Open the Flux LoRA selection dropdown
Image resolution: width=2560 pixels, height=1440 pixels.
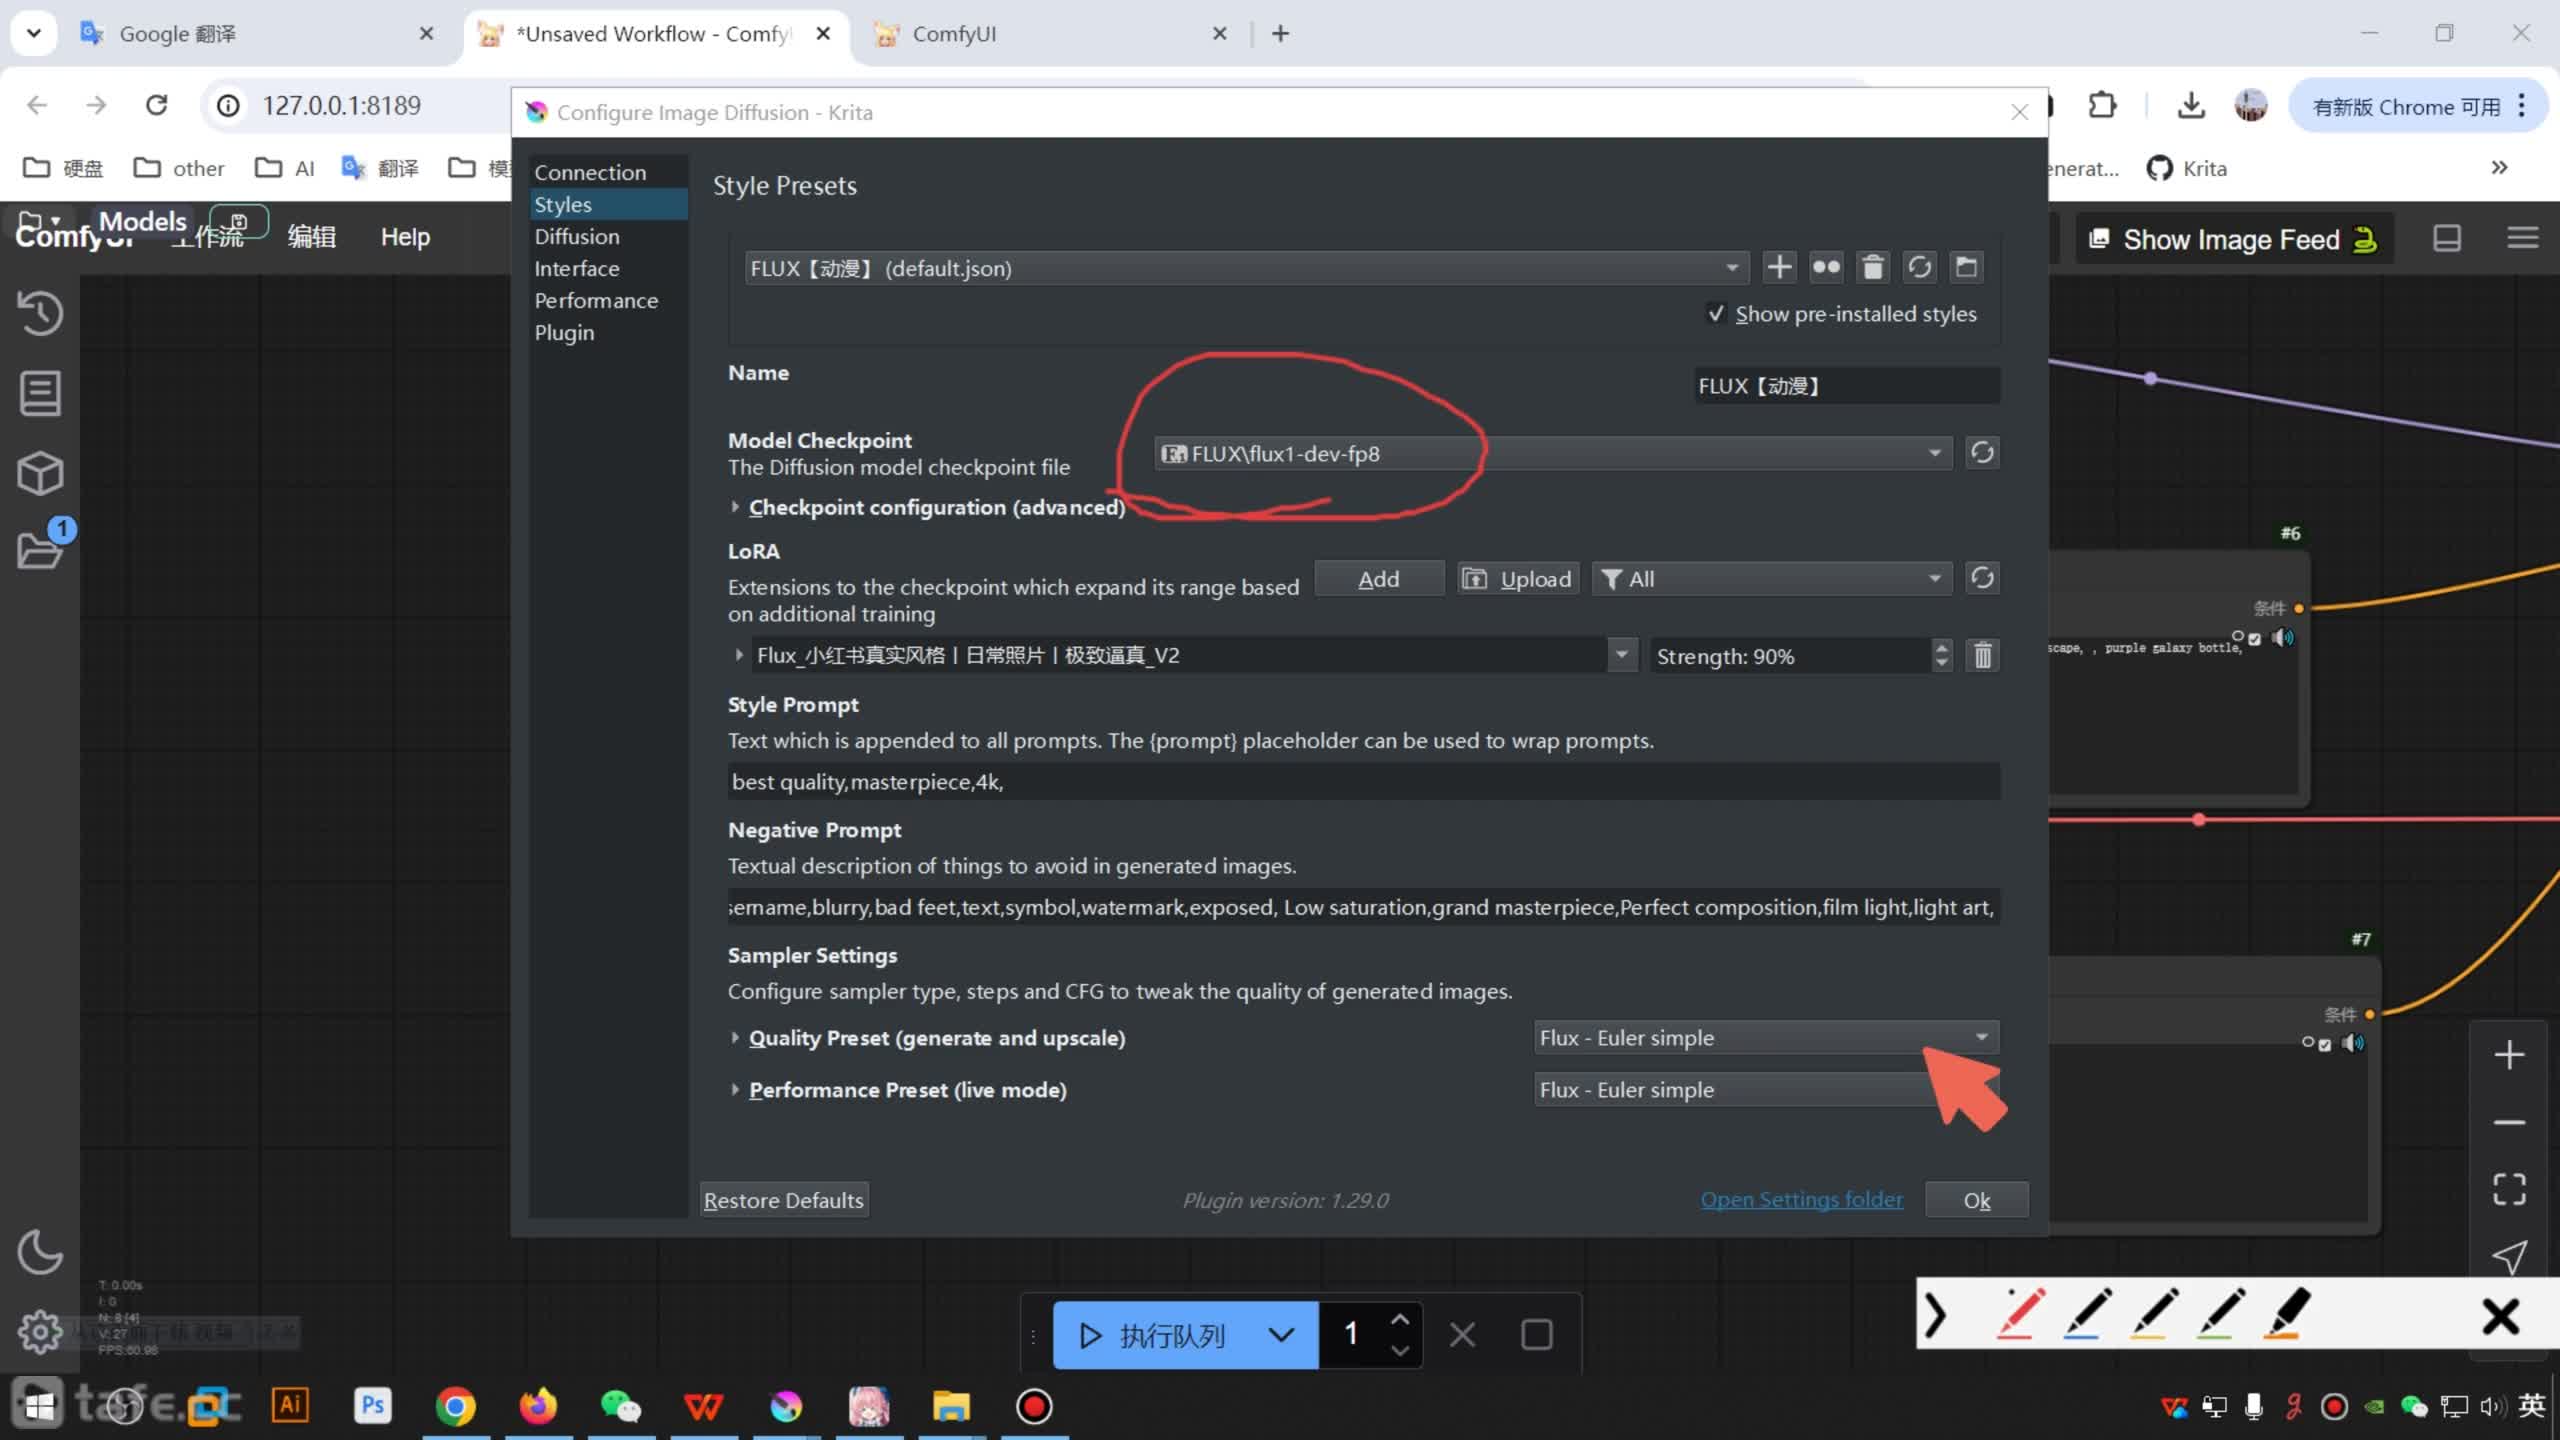(1622, 655)
